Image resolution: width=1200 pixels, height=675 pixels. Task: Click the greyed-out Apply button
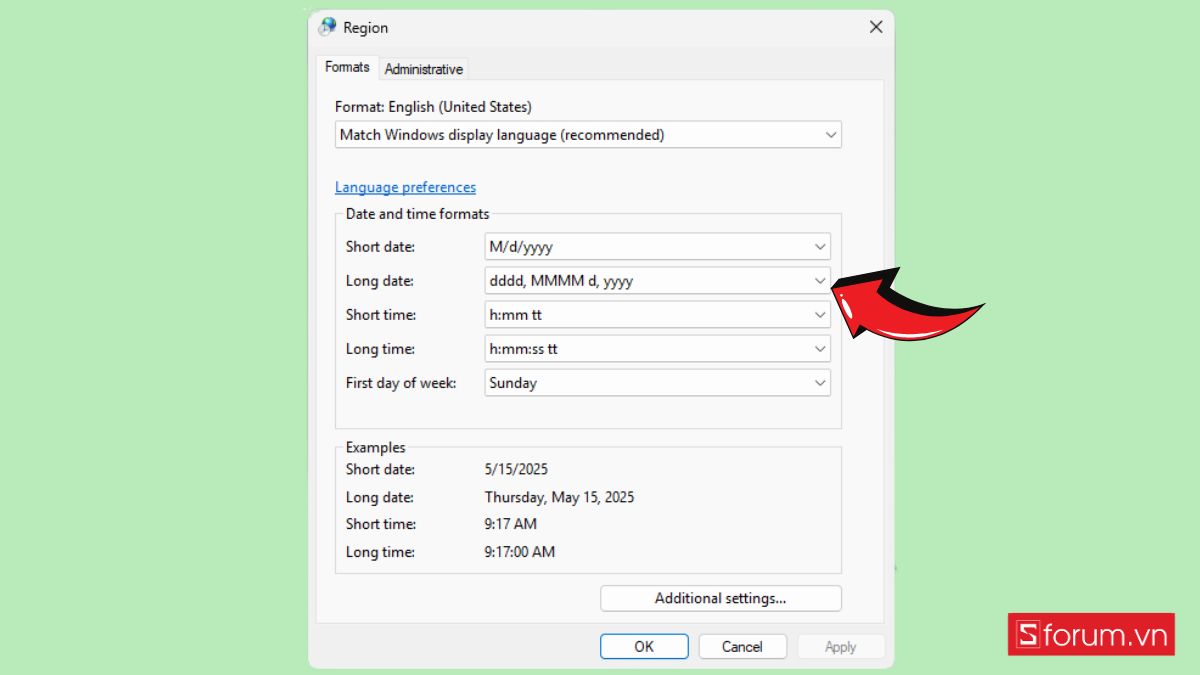coord(840,647)
